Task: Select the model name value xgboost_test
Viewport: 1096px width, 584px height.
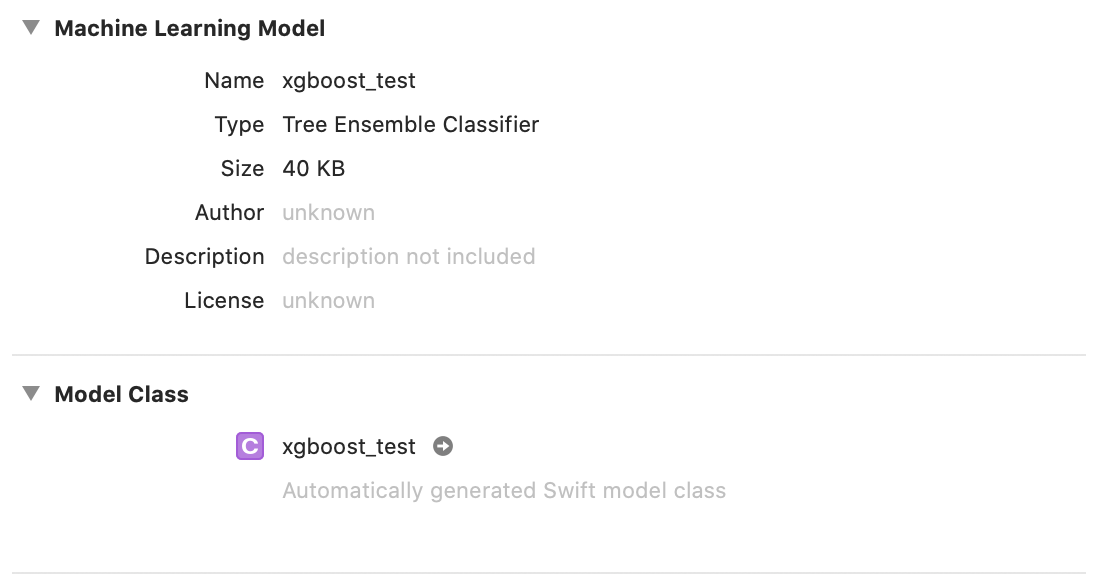Action: [x=349, y=80]
